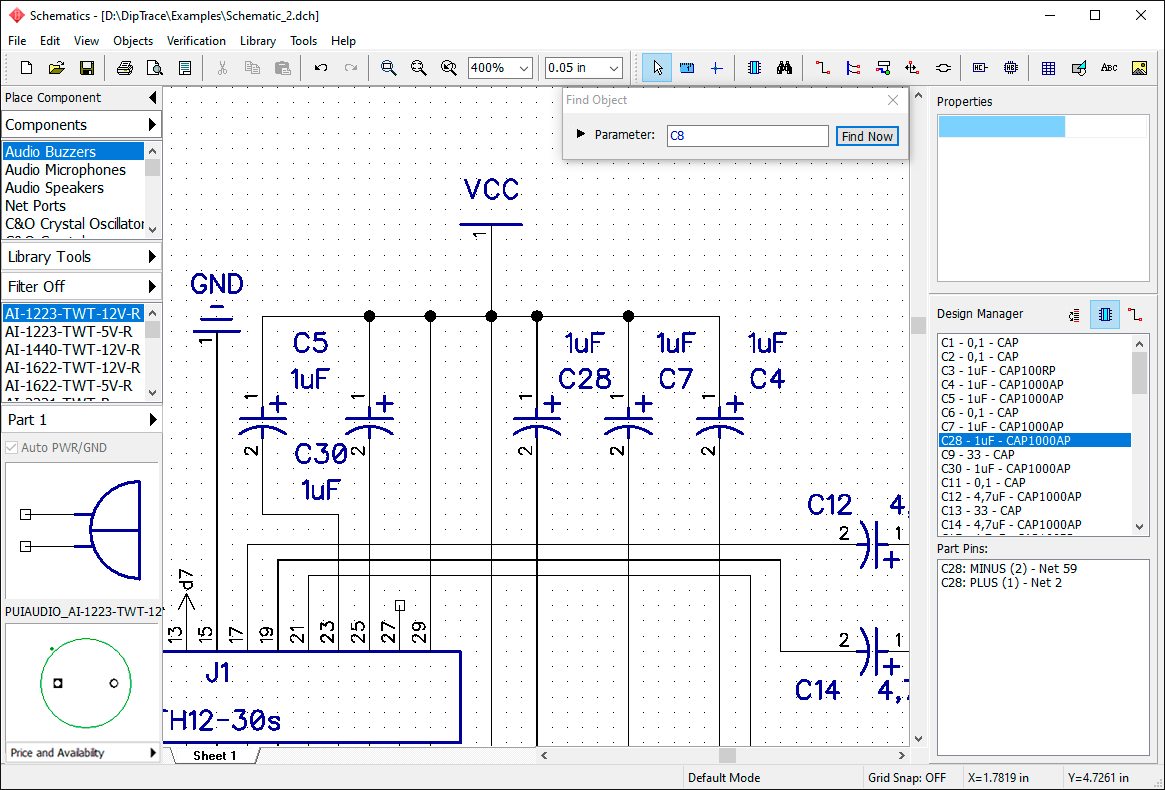Undo the last action
The image size is (1165, 790).
[320, 68]
